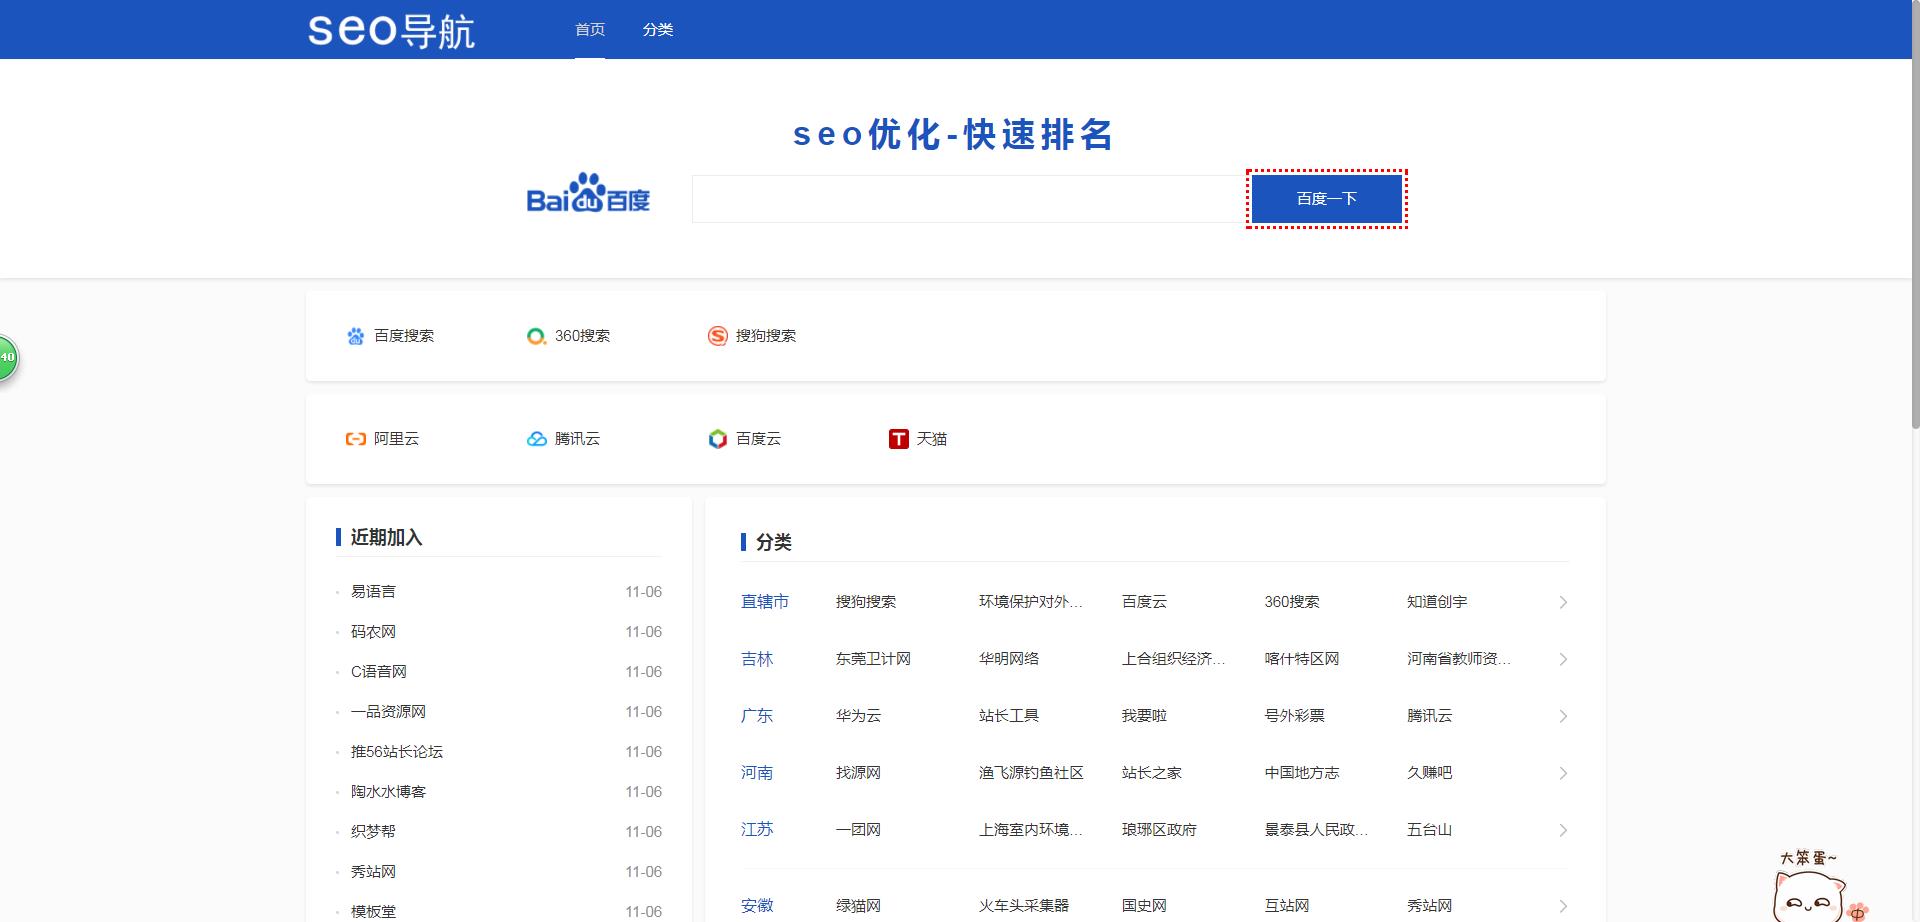Open 码农网 in recent list
This screenshot has width=1920, height=922.
373,632
